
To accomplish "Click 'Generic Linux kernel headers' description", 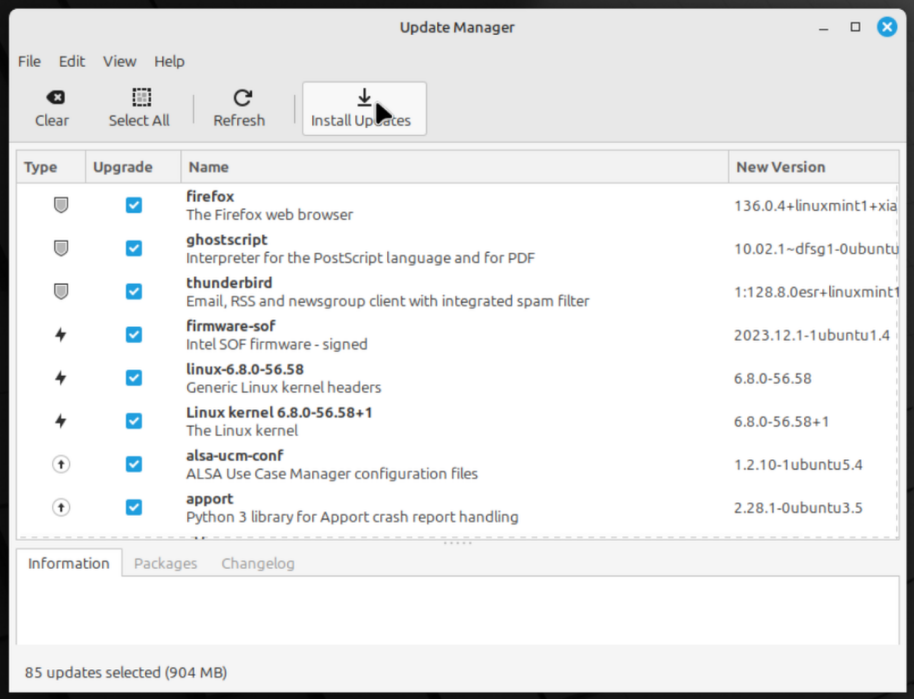I will pos(283,387).
